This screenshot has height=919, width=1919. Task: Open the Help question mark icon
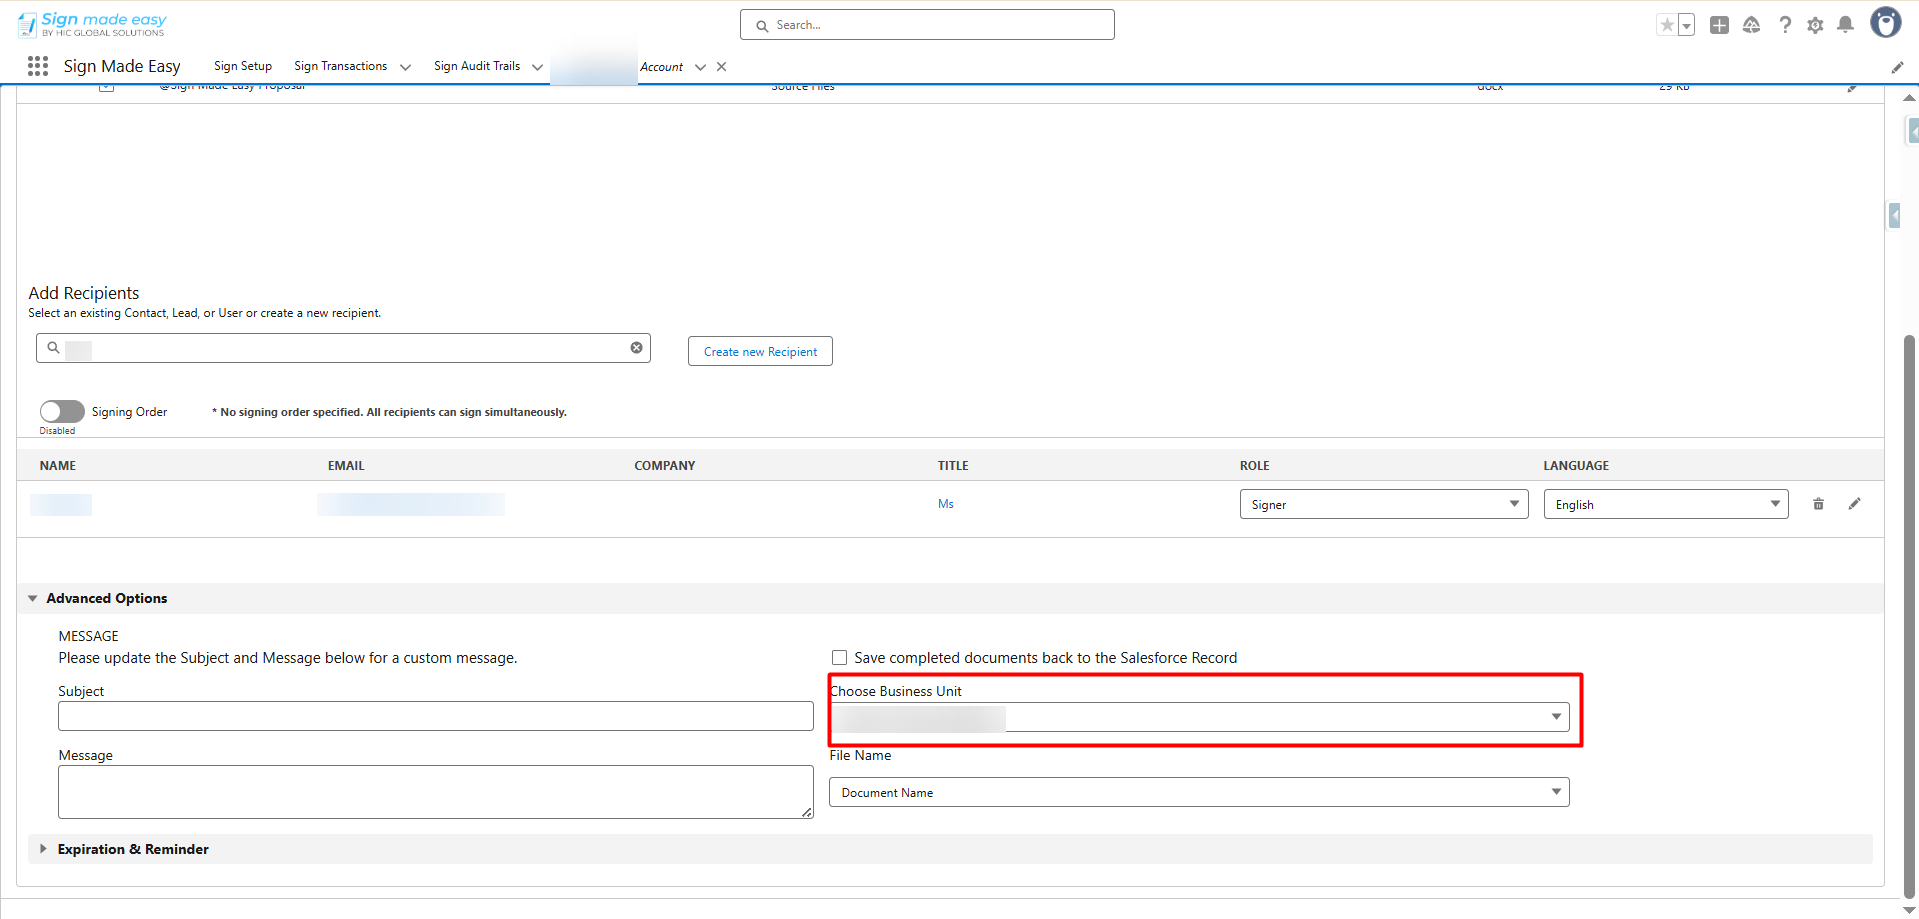(x=1785, y=26)
